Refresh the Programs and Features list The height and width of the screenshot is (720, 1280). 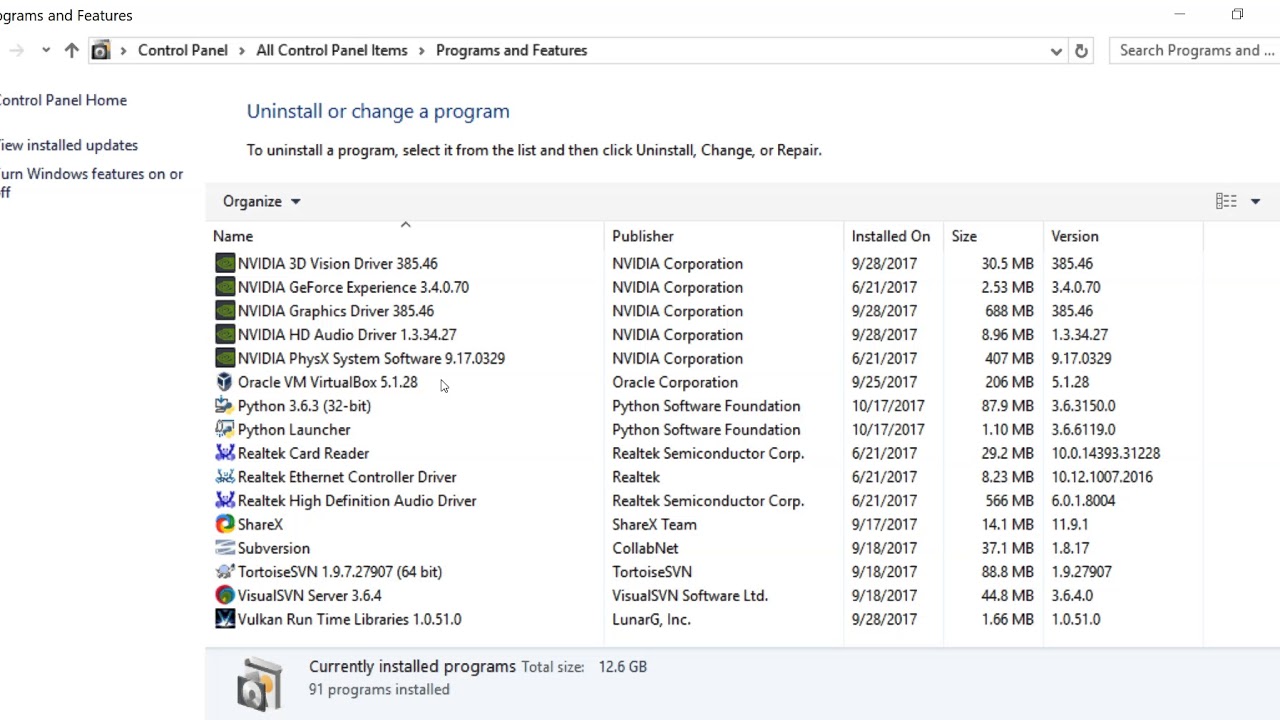[x=1081, y=50]
